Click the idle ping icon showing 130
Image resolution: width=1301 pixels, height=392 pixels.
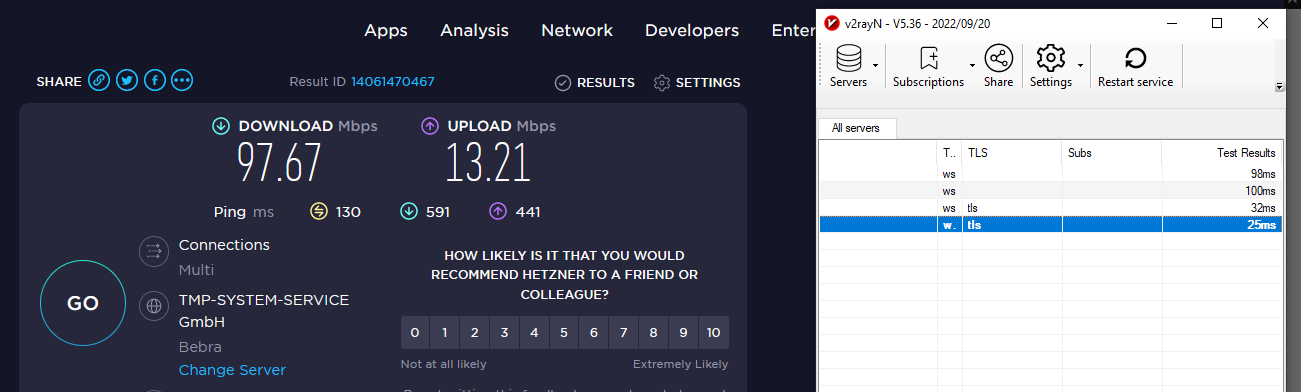click(320, 212)
